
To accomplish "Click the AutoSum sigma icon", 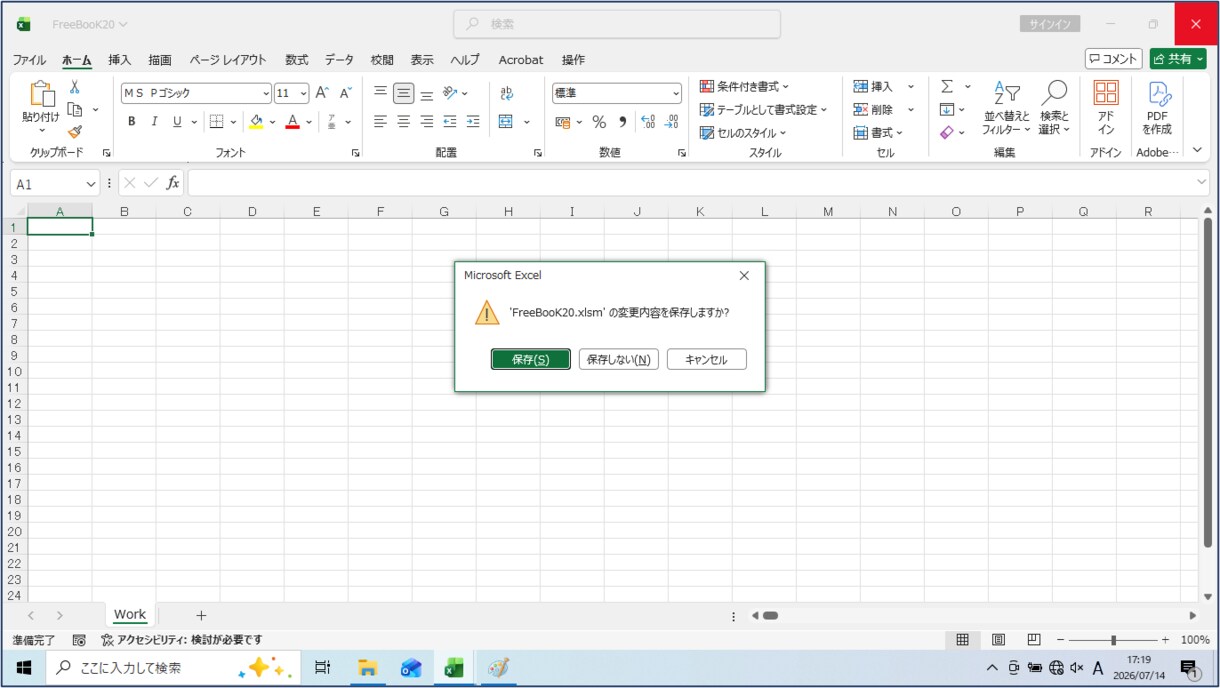I will coord(947,87).
